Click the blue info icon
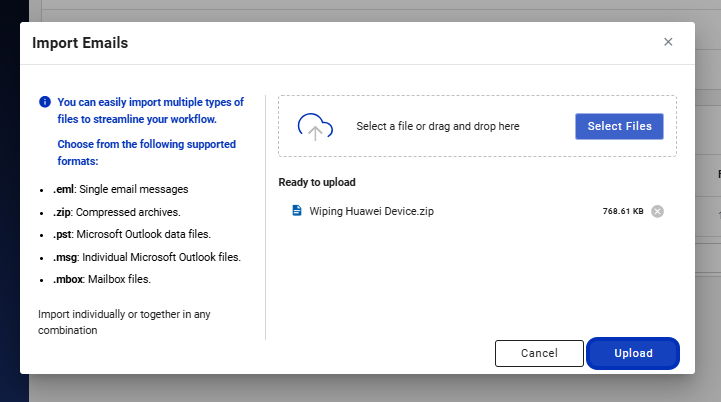Viewport: 721px width, 402px height. coord(45,102)
